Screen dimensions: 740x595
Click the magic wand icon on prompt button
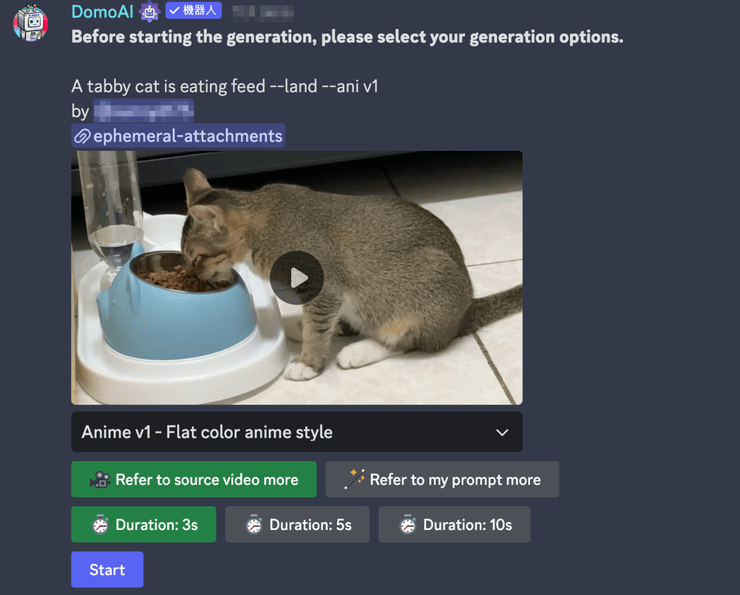[354, 479]
